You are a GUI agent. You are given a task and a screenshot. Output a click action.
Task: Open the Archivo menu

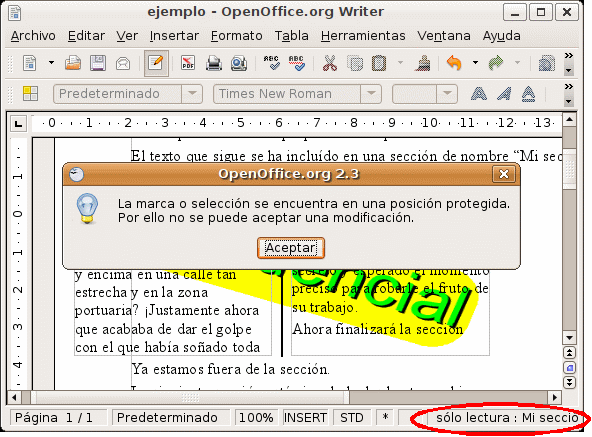coord(33,36)
